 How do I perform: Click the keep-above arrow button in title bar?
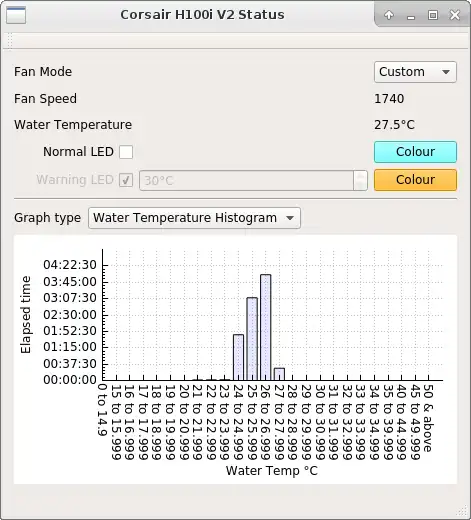[x=389, y=15]
